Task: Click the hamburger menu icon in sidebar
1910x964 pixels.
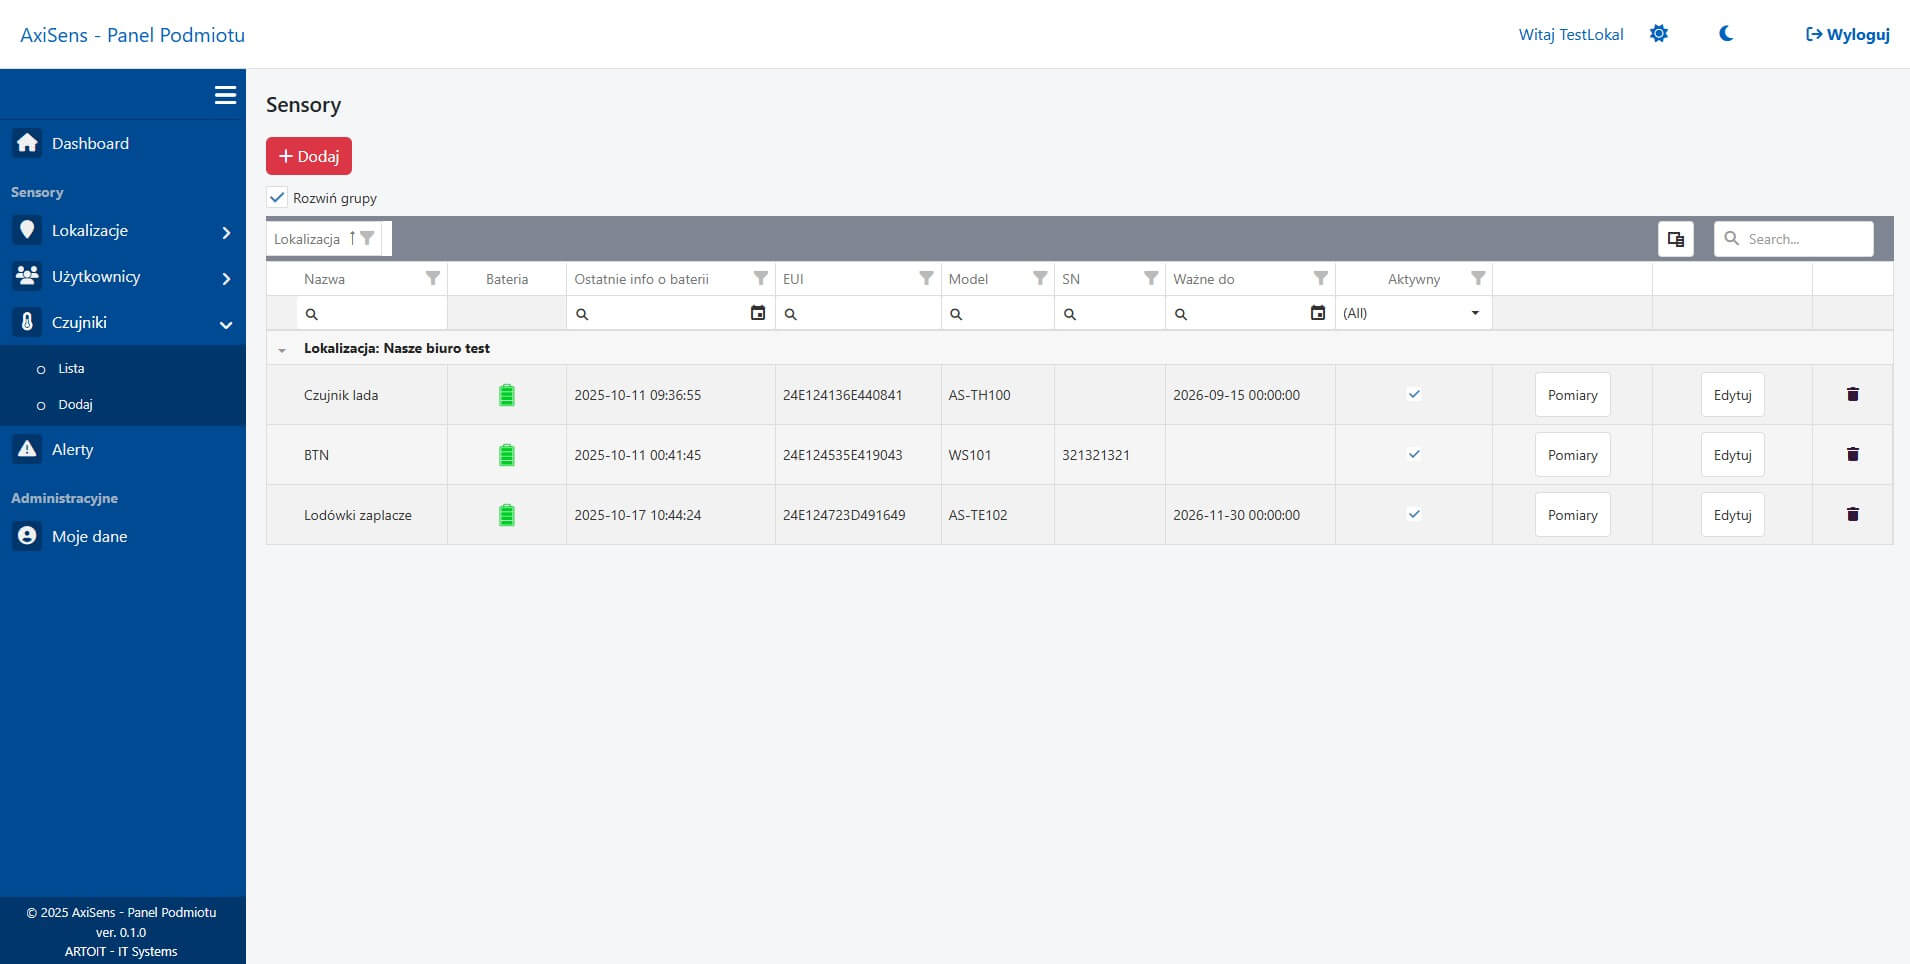Action: point(225,95)
